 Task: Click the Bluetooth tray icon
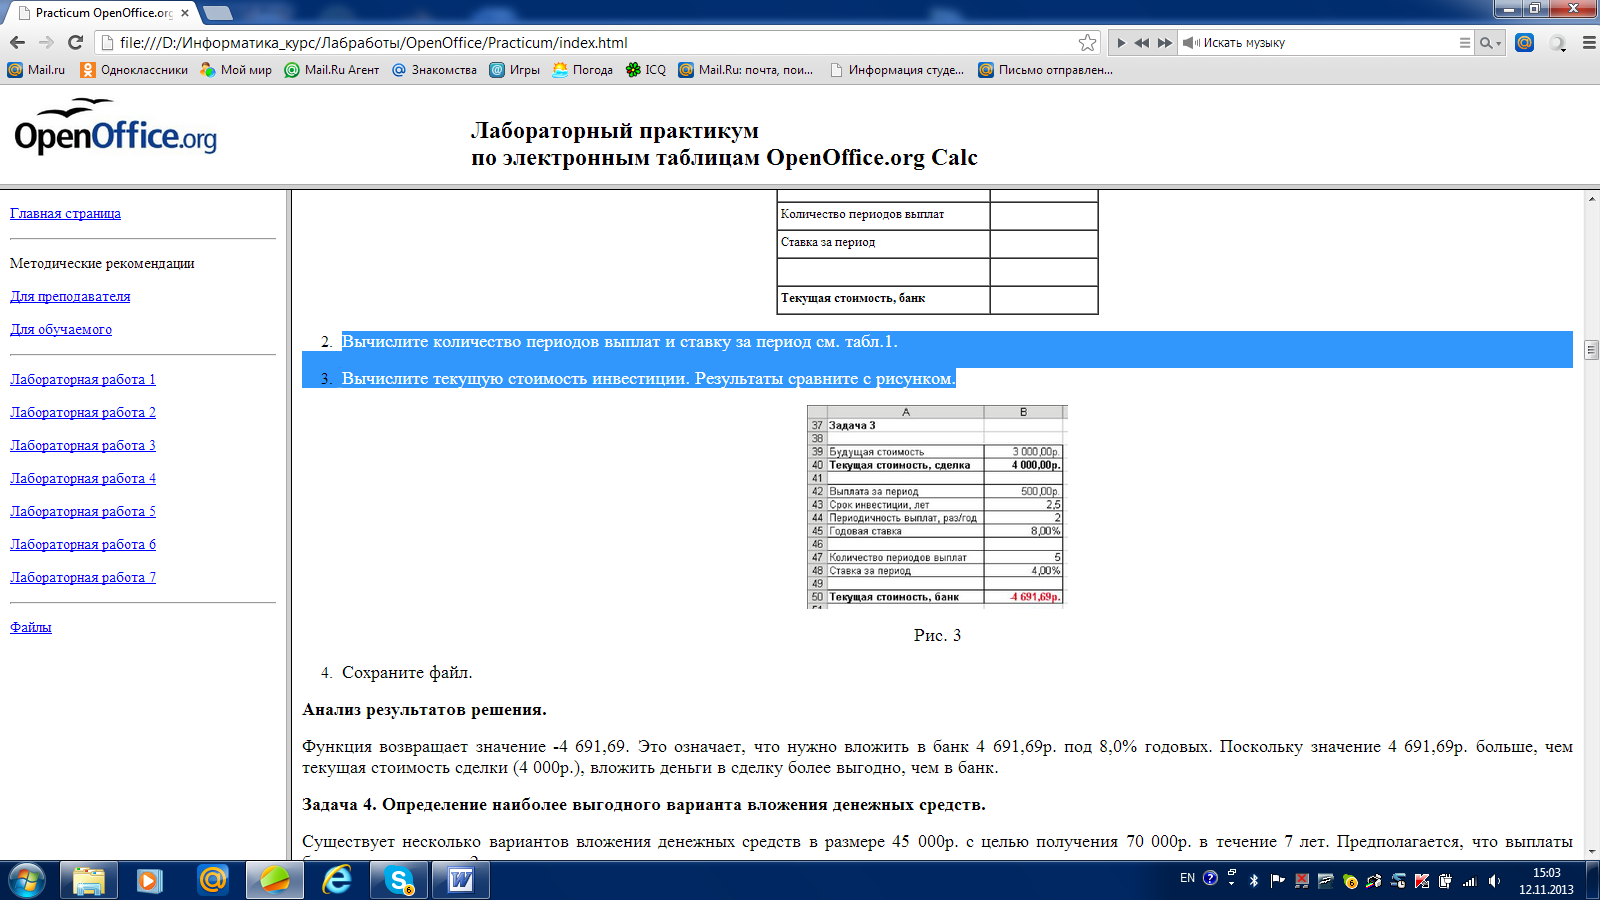[x=1254, y=881]
